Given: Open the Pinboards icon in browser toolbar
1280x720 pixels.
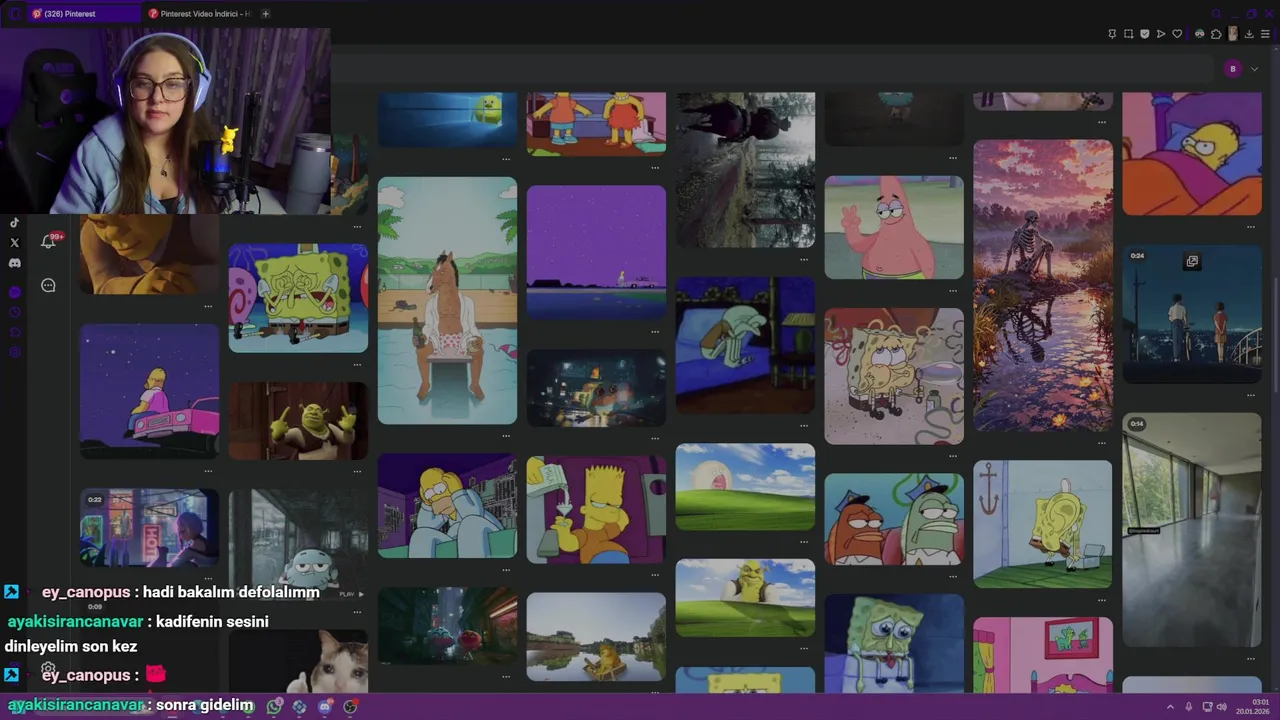Looking at the screenshot, I should click(1112, 34).
